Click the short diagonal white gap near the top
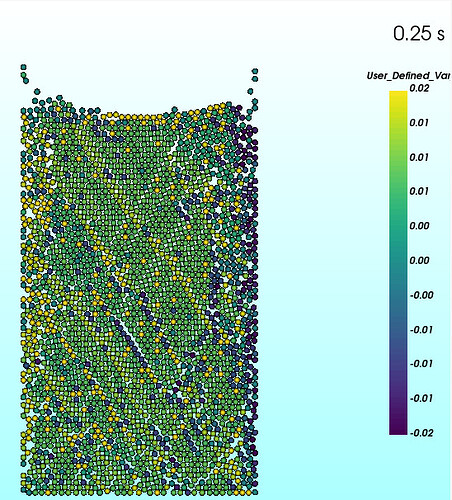The height and width of the screenshot is (500, 452). tap(173, 147)
